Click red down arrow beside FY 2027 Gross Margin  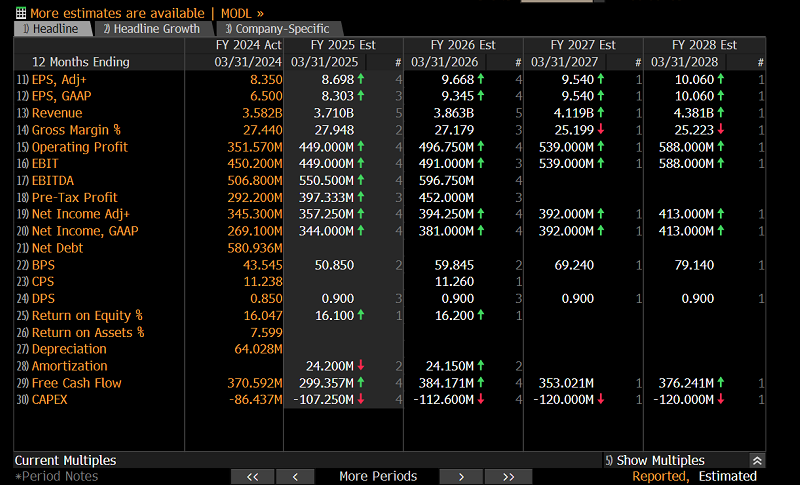tap(601, 130)
